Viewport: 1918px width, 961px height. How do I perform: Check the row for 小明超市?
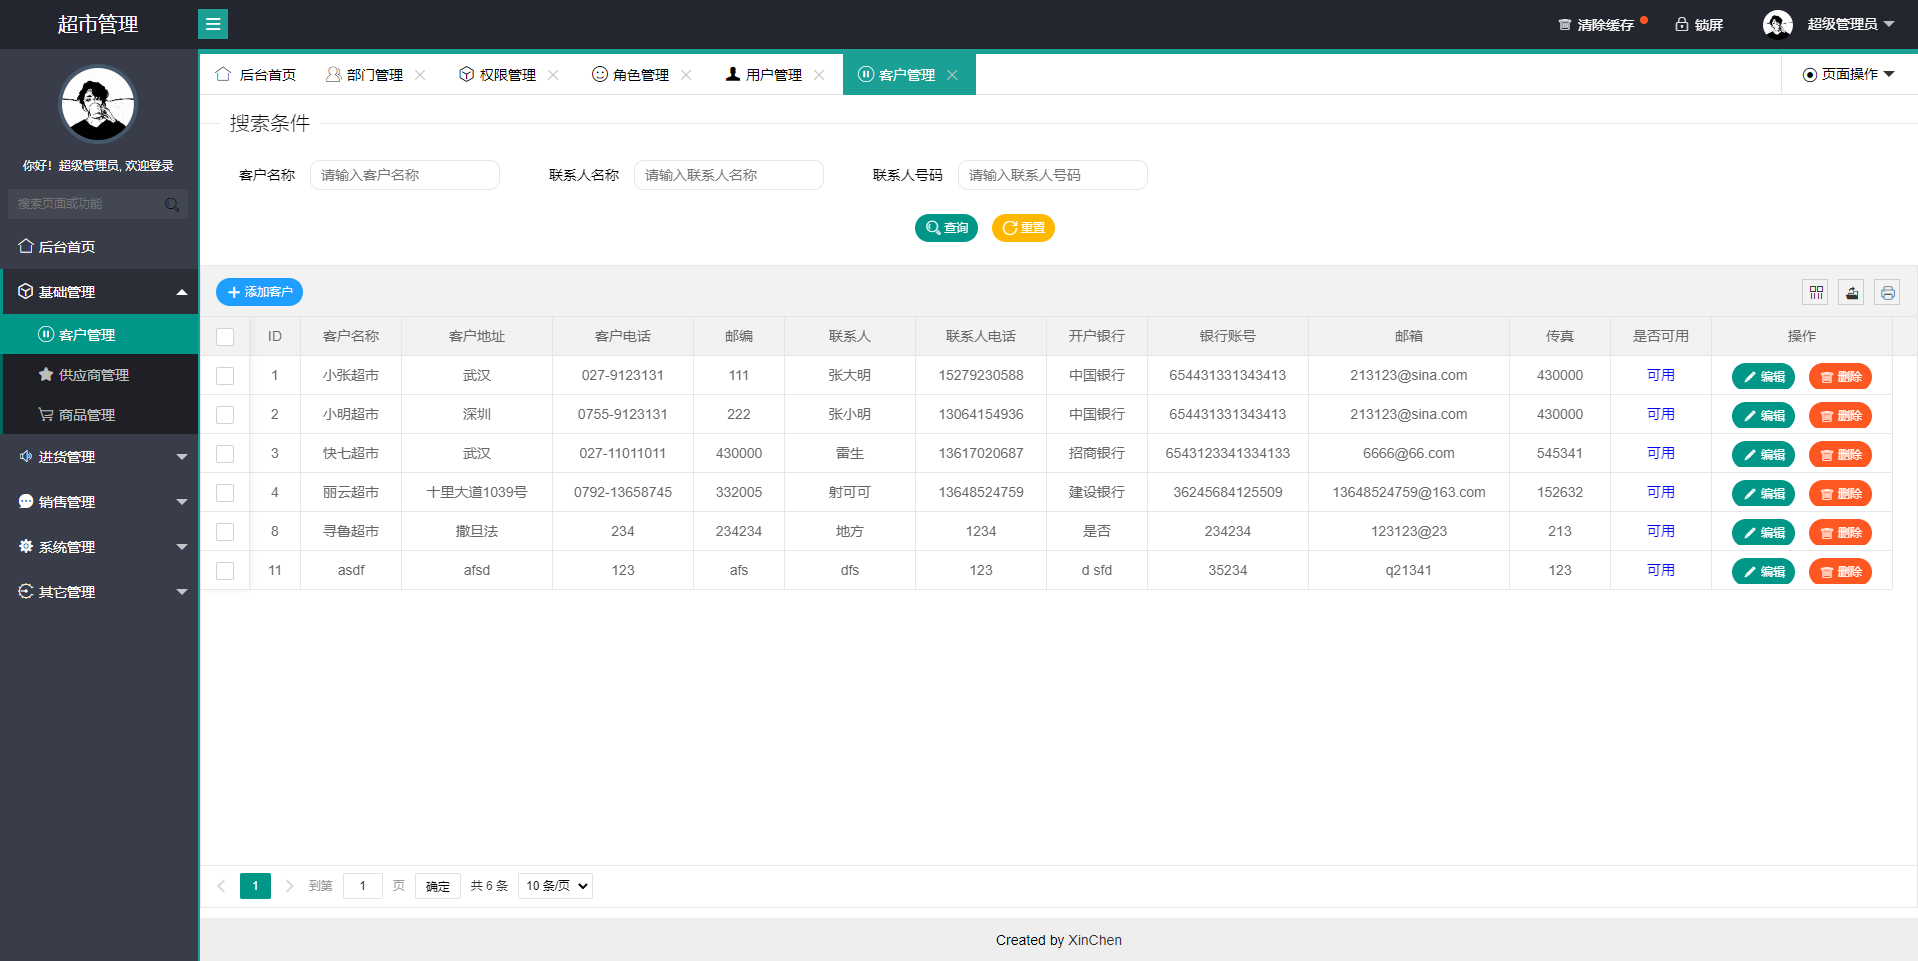(225, 415)
